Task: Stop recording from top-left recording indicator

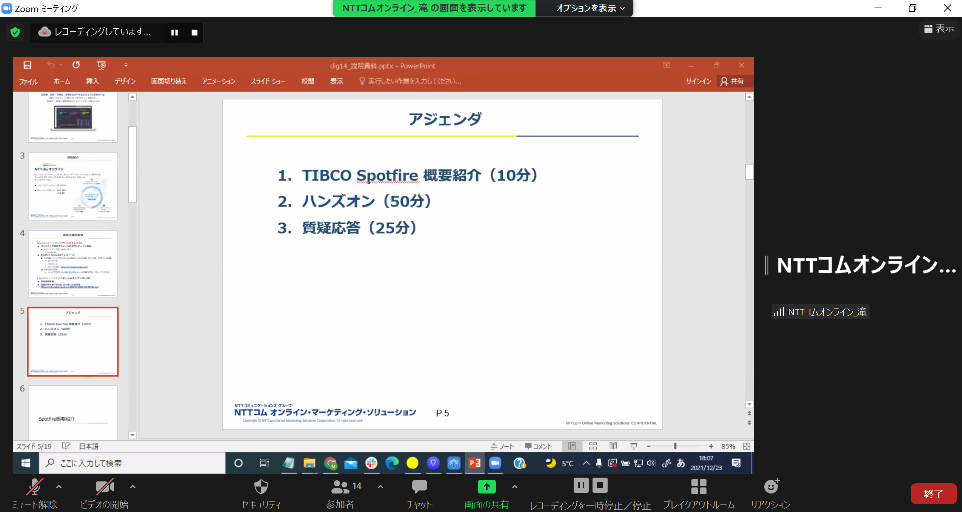Action: pyautogui.click(x=194, y=32)
